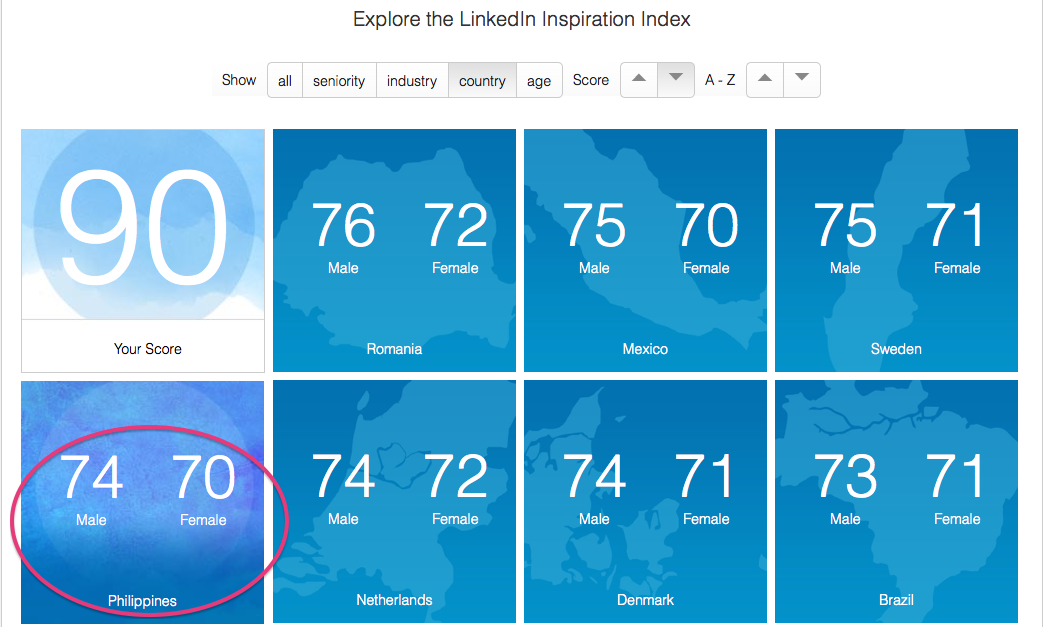
Task: Click Netherlands' female score 72
Action: coord(456,475)
